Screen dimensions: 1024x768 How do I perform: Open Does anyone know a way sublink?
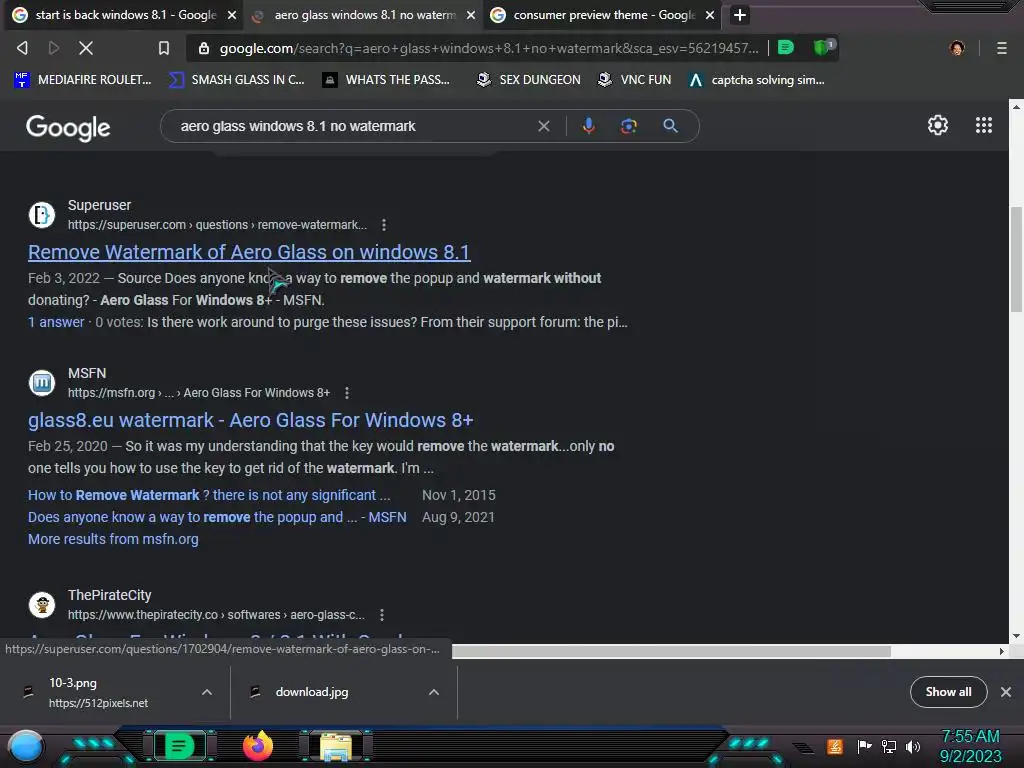[x=217, y=517]
